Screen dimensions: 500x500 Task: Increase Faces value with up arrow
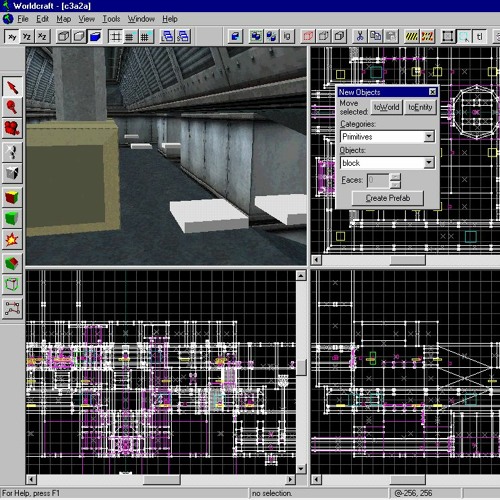coord(395,177)
